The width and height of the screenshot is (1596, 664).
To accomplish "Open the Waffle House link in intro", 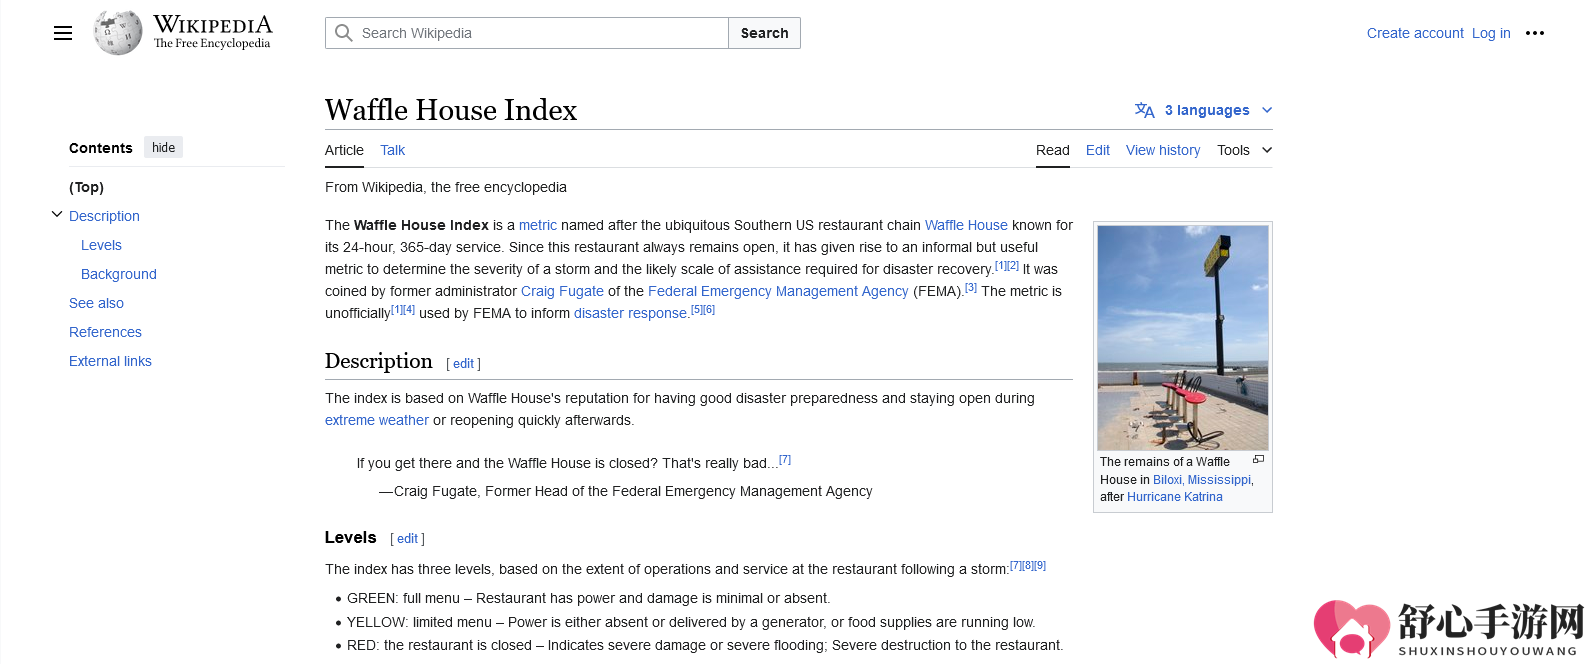I will [966, 225].
